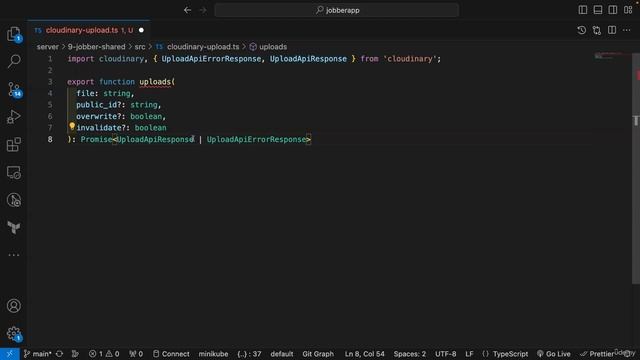Click the jobberapp command center search box
The image size is (640, 360).
click(337, 10)
